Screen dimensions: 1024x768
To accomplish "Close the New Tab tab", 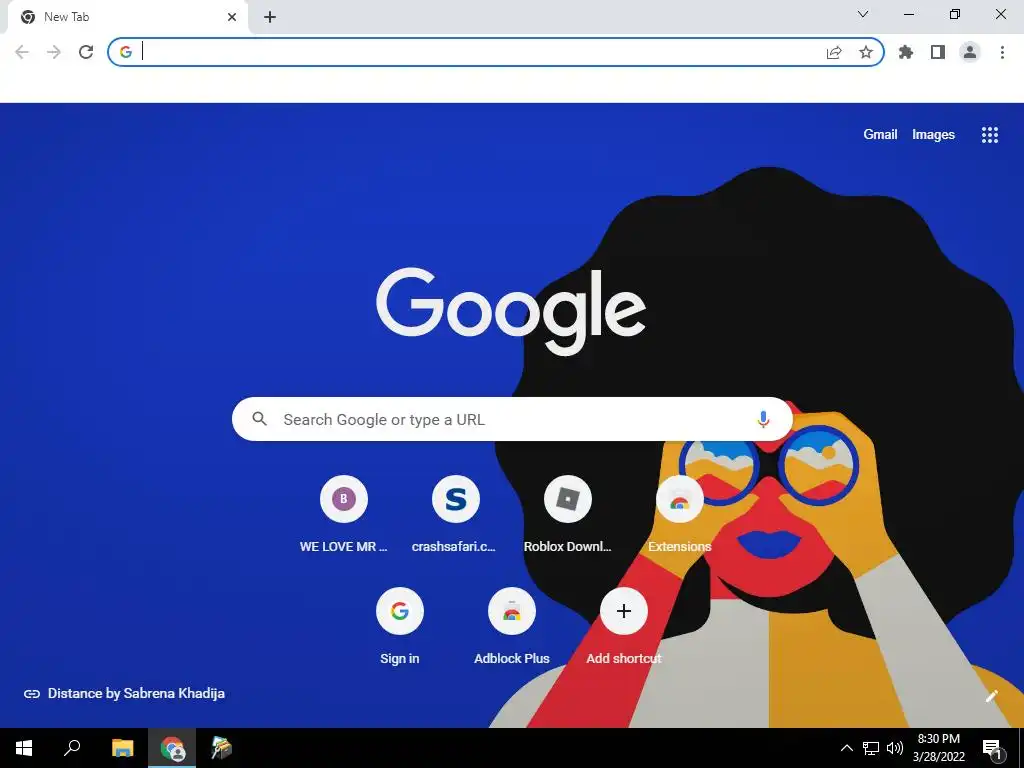I will [232, 17].
